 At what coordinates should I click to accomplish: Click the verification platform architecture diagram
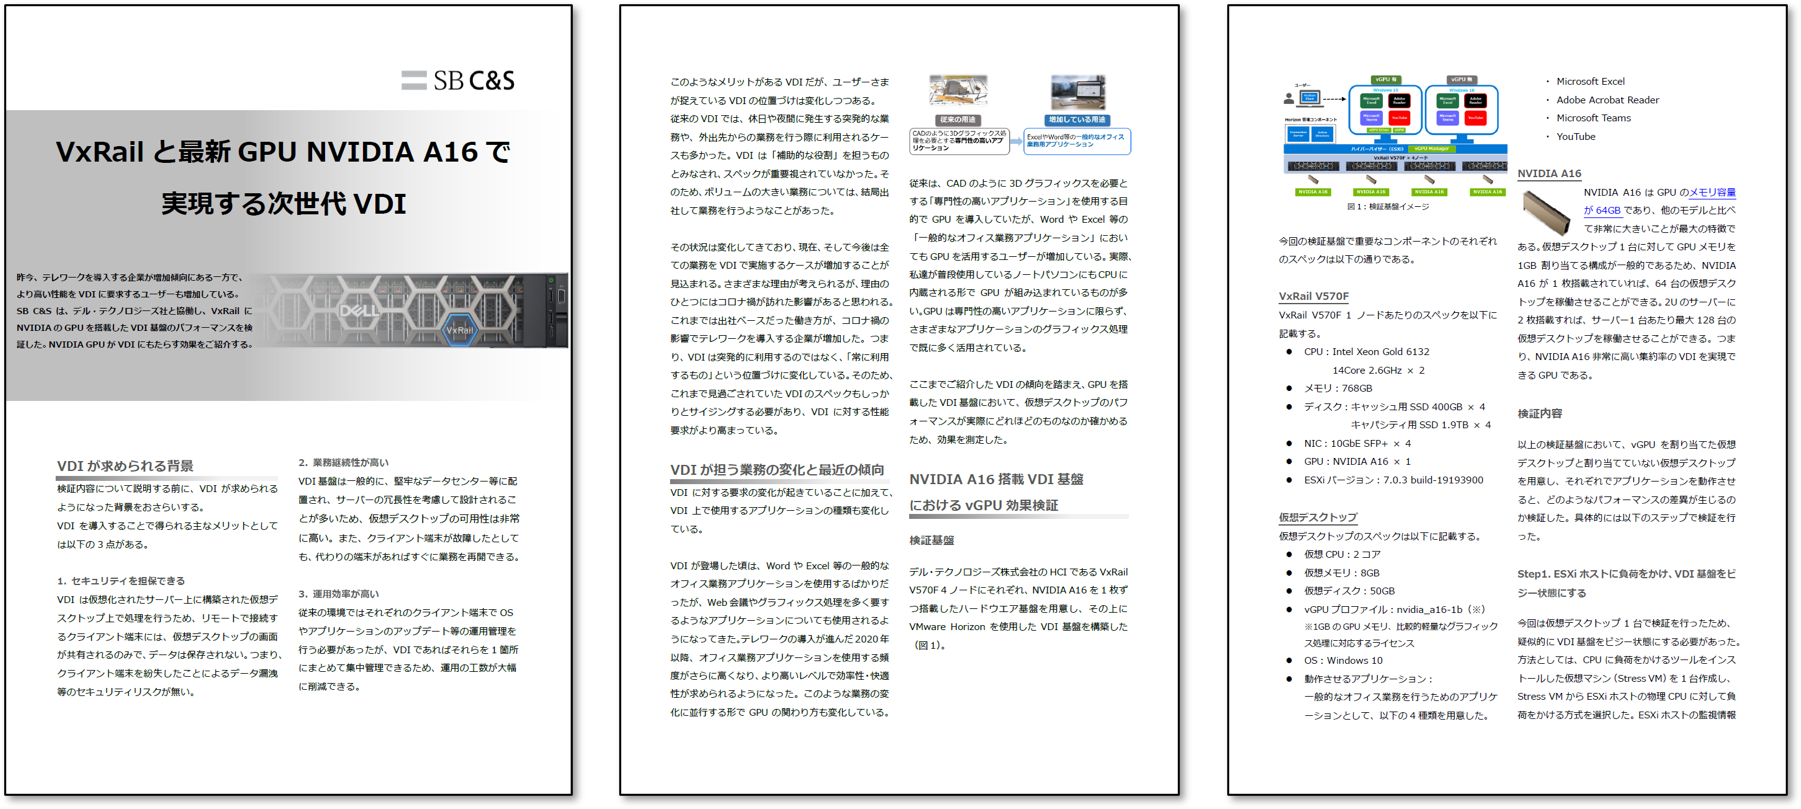point(1395,136)
